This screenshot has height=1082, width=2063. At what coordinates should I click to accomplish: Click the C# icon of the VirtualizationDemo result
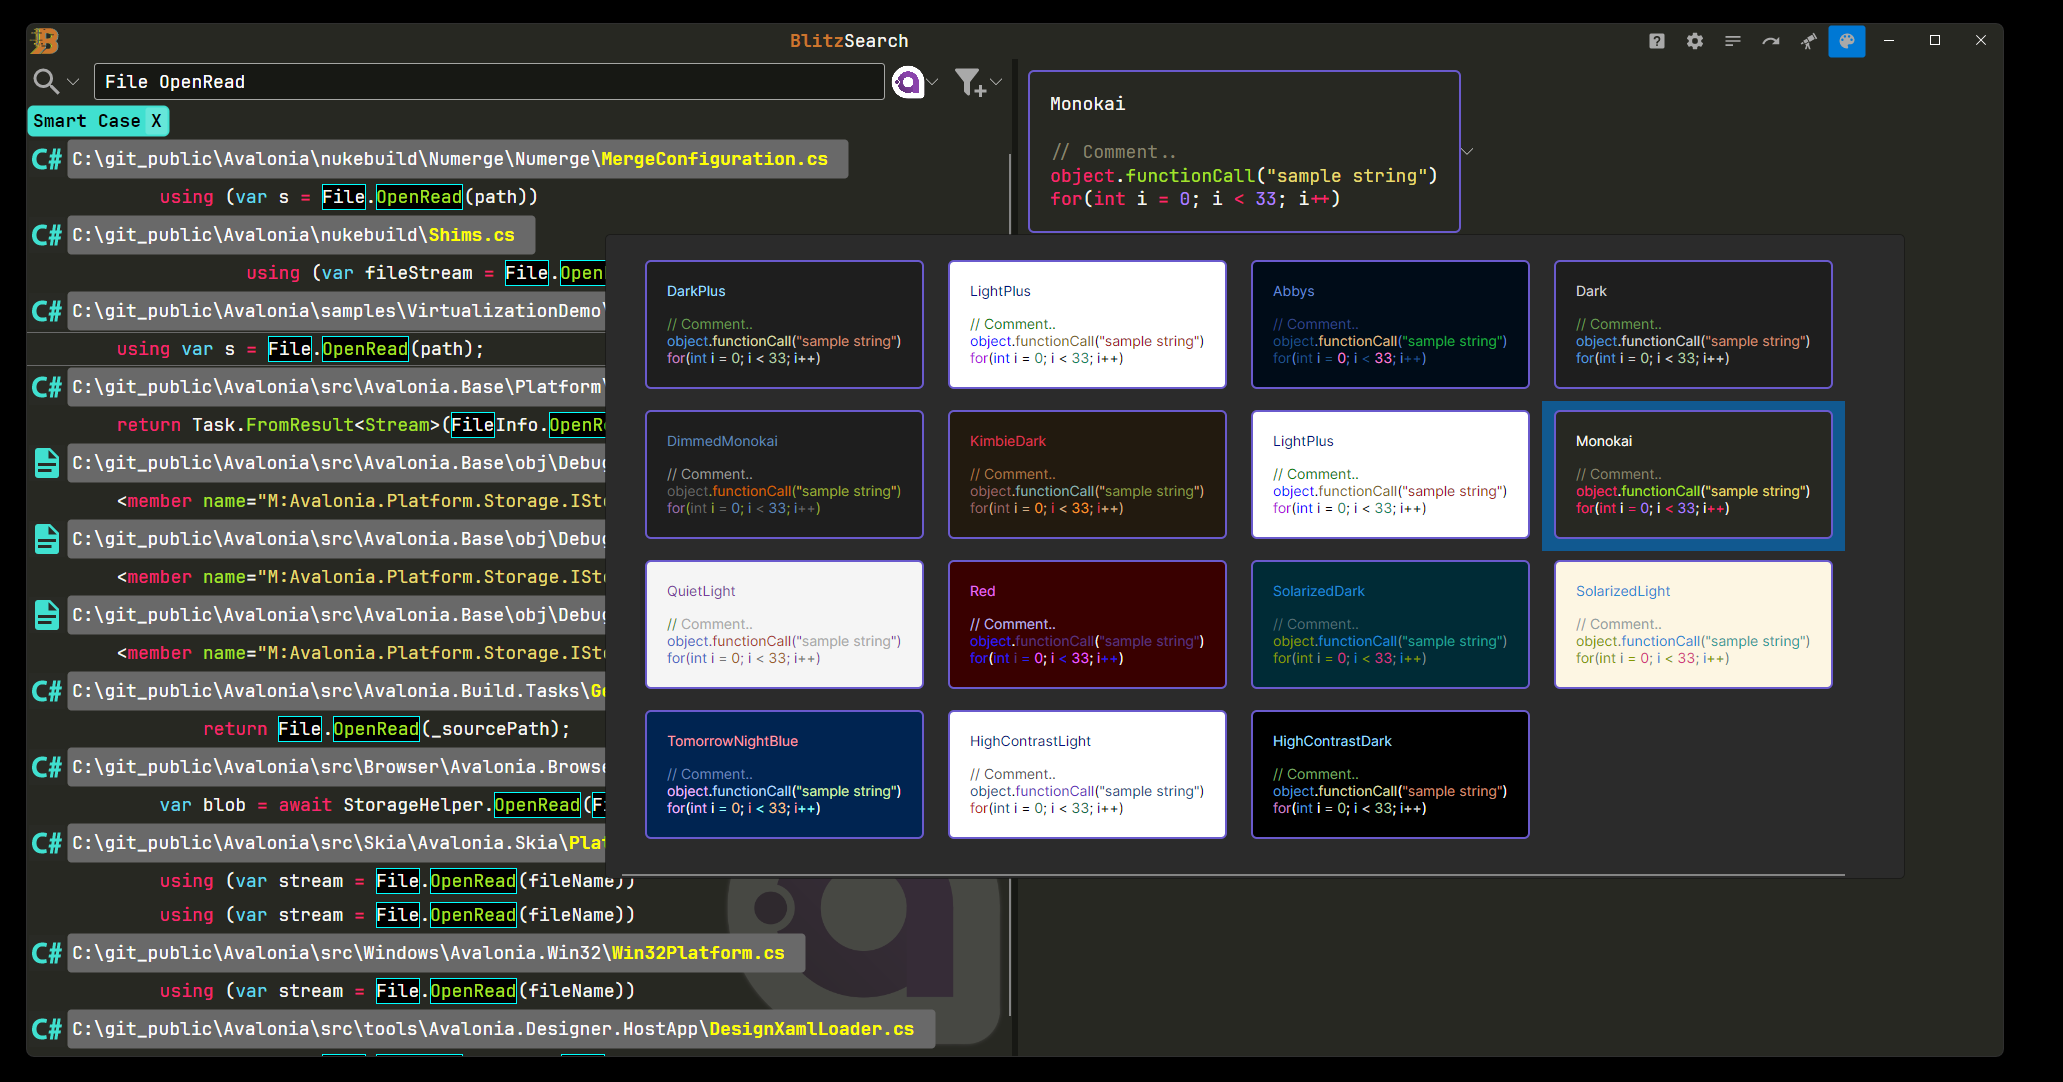(47, 311)
